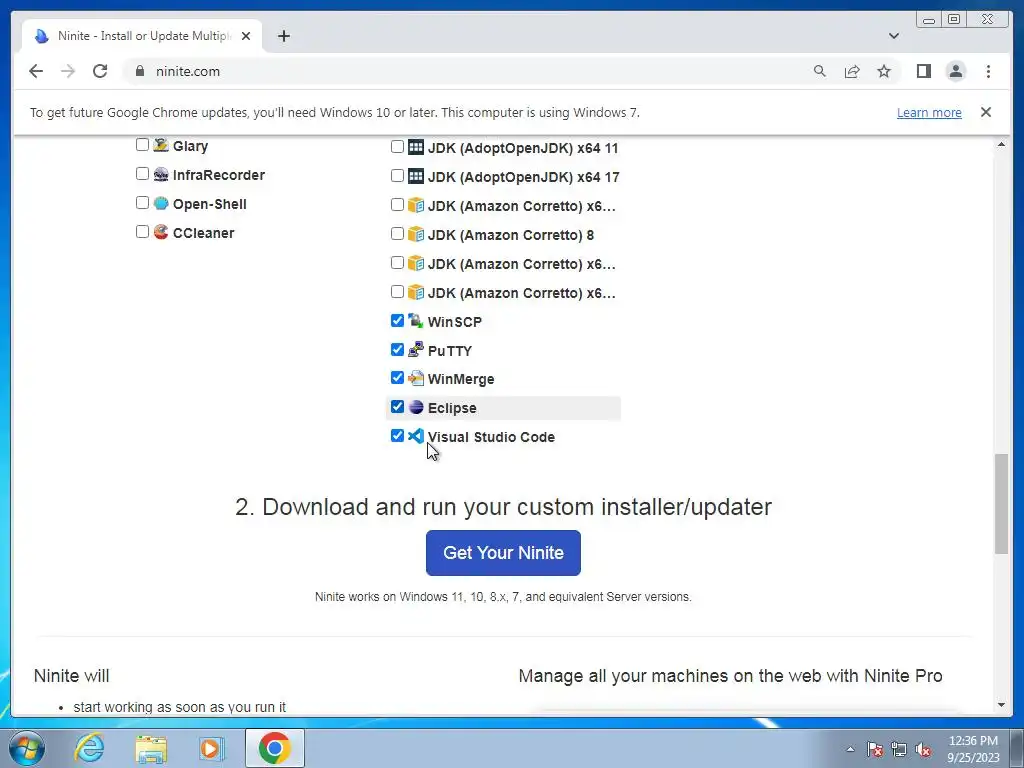Open Windows Explorer from the taskbar
The image size is (1024, 768).
[x=151, y=748]
